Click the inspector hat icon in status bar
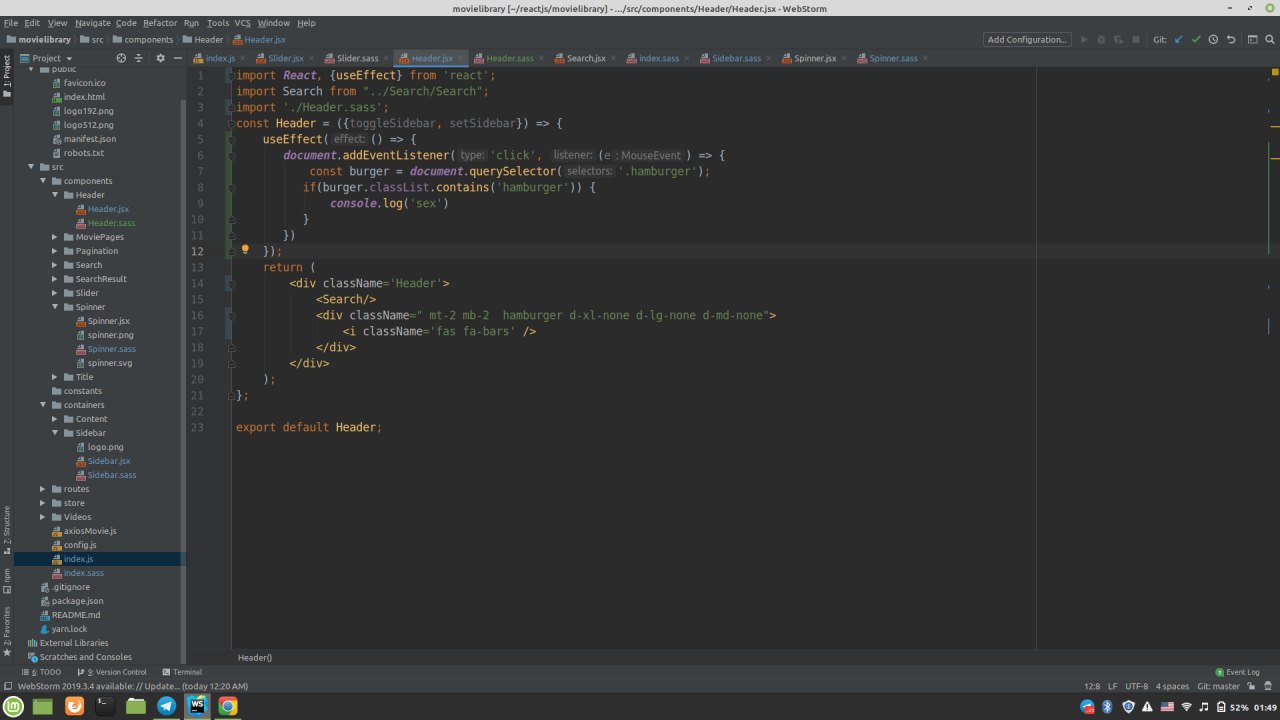 click(x=1269, y=686)
